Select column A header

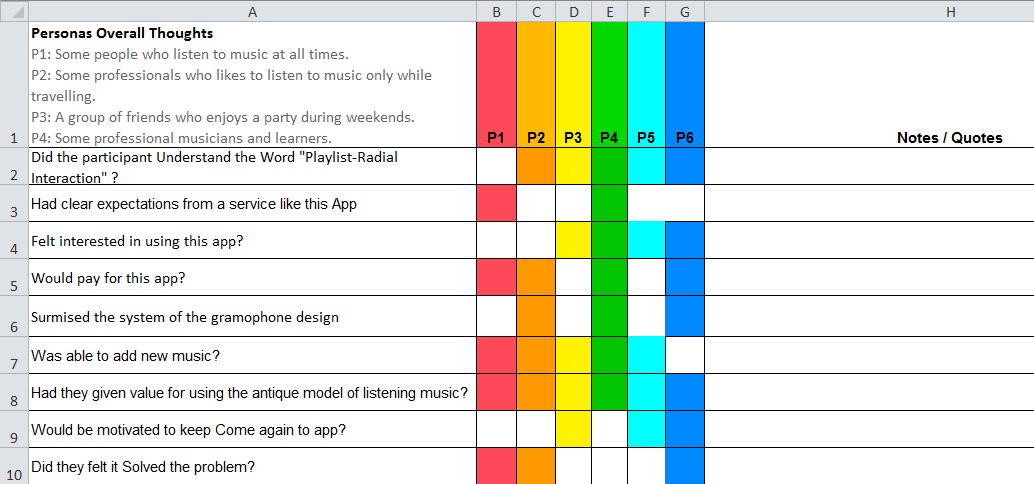tap(252, 11)
